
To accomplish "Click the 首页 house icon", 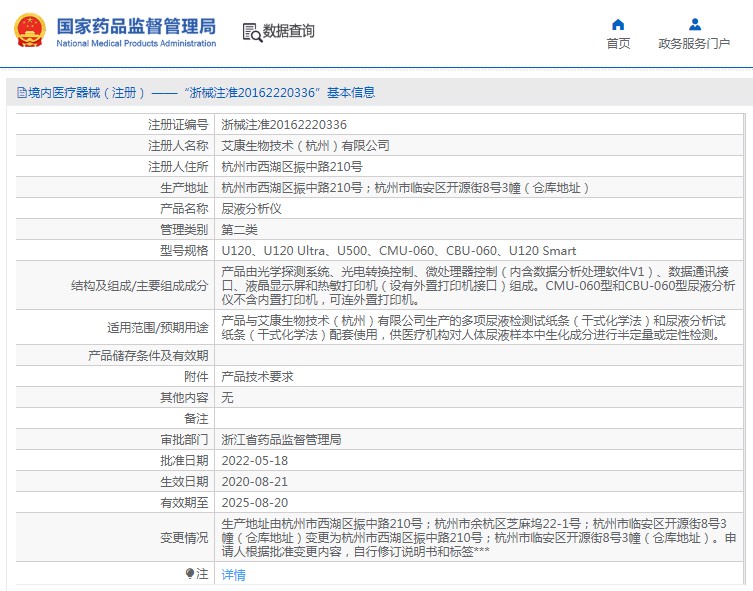I will [618, 24].
